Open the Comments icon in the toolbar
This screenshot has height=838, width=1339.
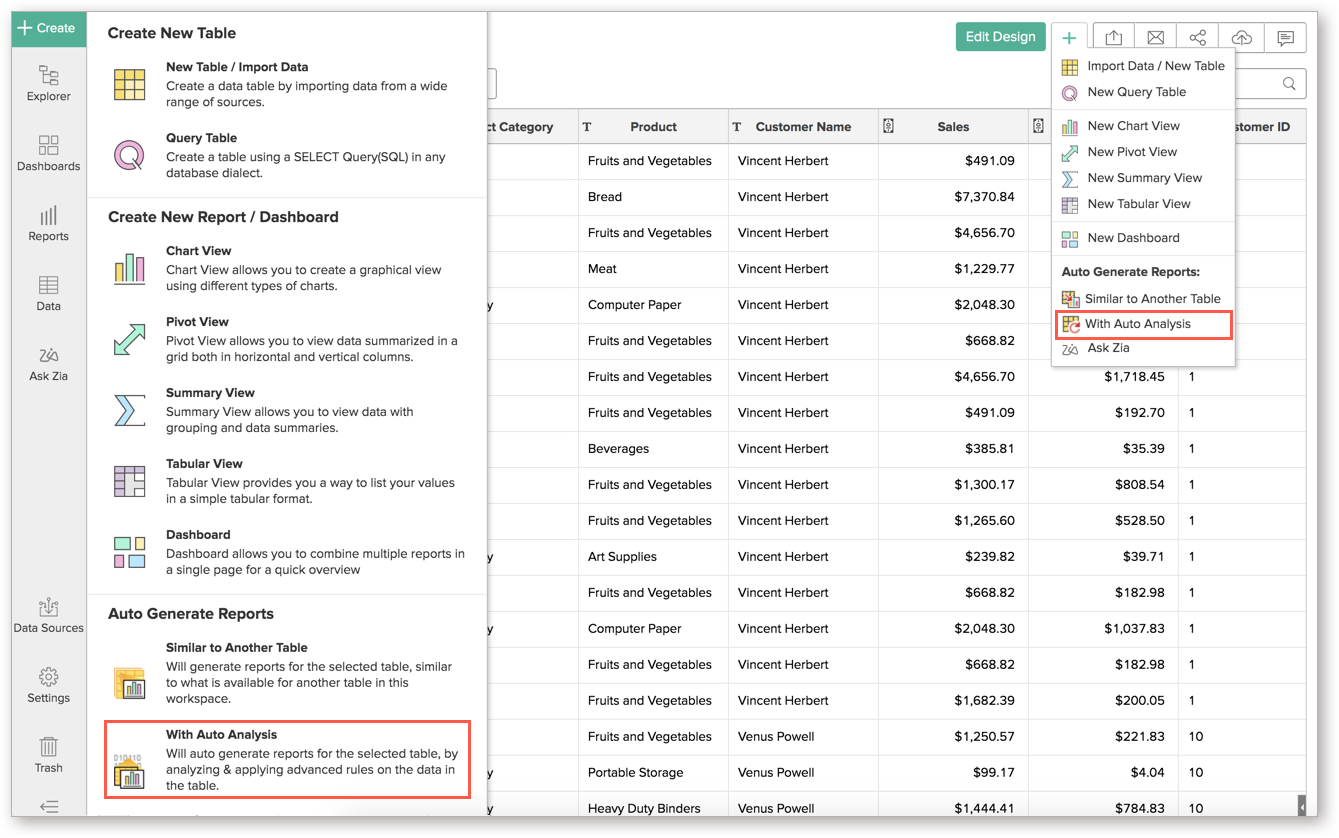click(x=1285, y=37)
